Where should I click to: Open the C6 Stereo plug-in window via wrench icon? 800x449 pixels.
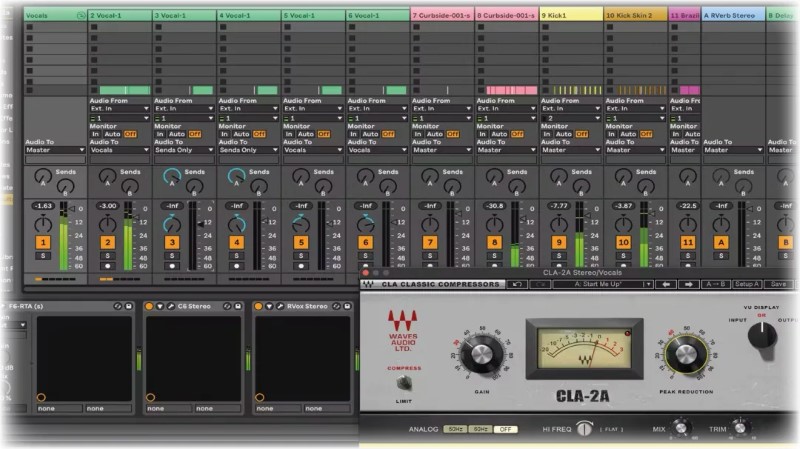click(170, 306)
